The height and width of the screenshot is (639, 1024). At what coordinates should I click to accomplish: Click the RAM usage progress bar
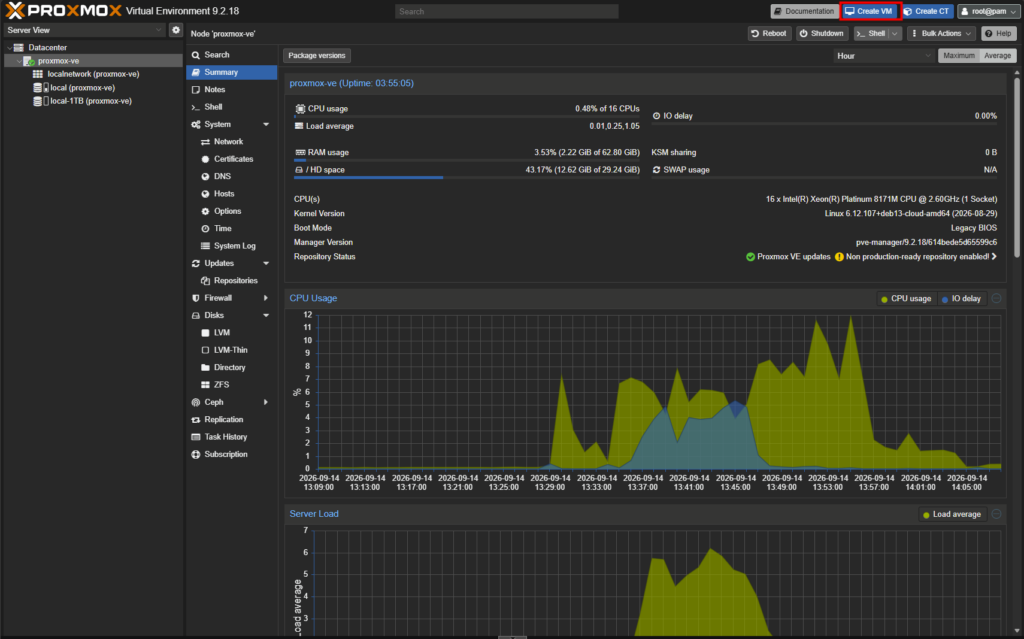coord(467,160)
